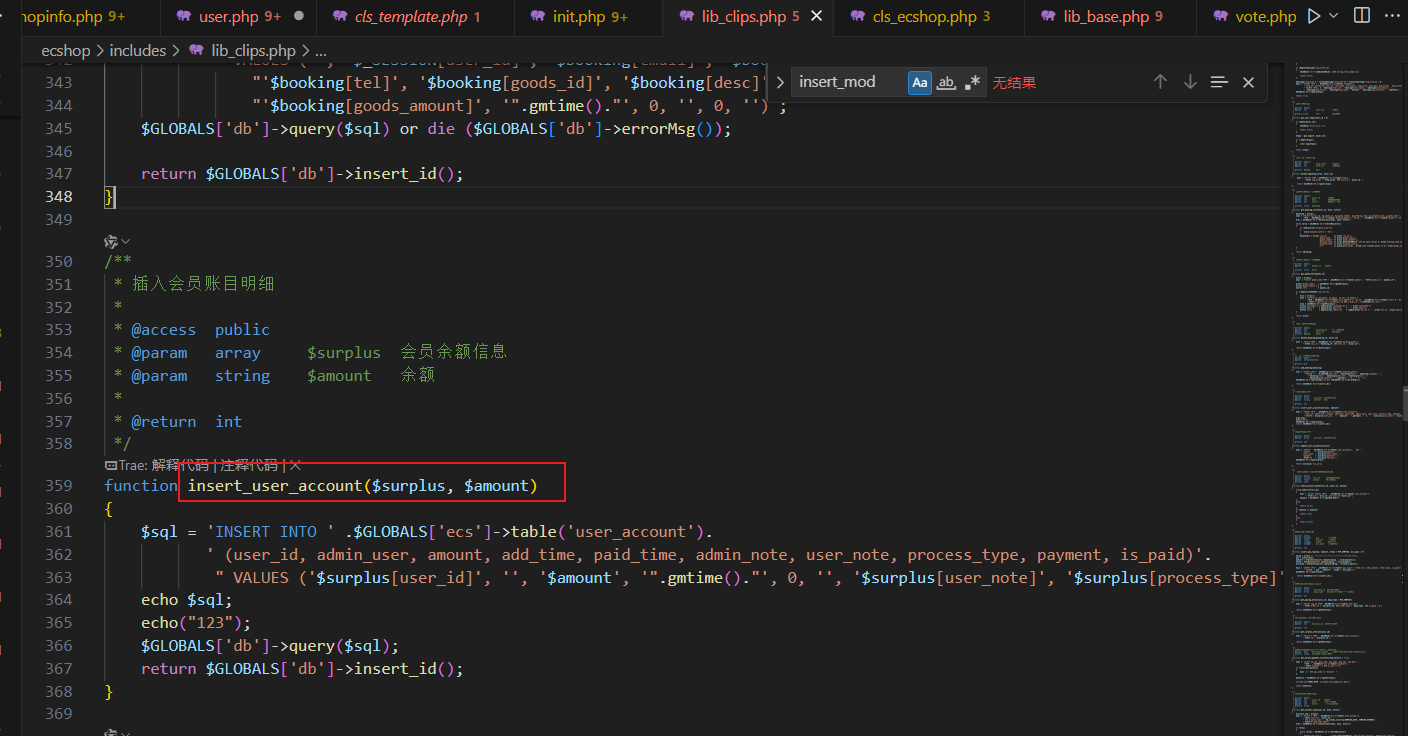
Task: Click the Trae 解释代码 code lens link
Action: pos(180,465)
